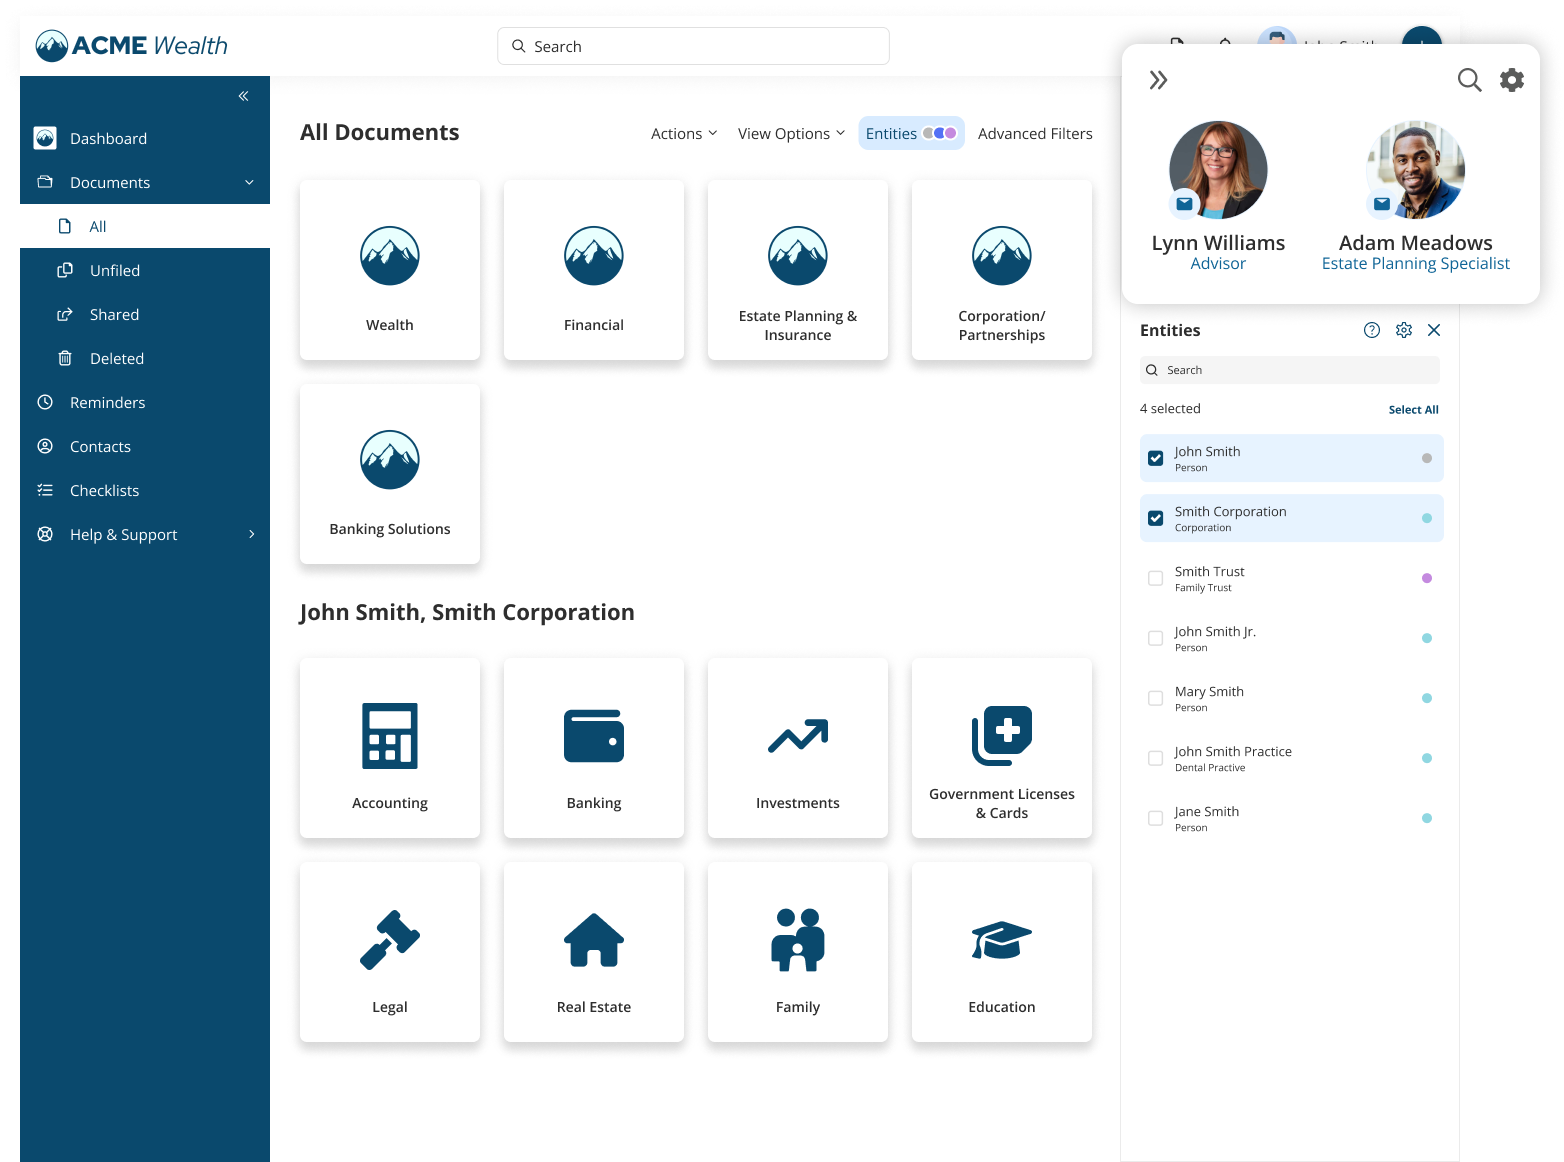Open the Actions dropdown
This screenshot has height=1162, width=1564.
coord(683,133)
